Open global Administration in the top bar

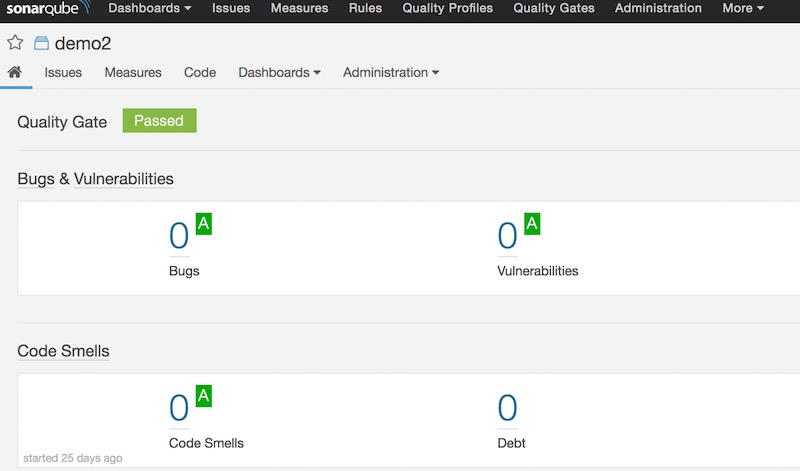(658, 8)
